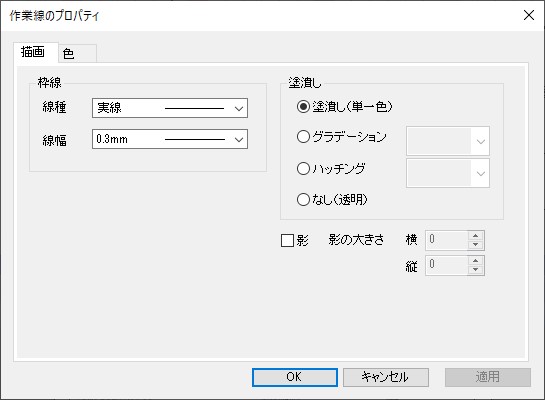
Task: Open the グラデーション pattern dropdown
Action: [x=448, y=141]
